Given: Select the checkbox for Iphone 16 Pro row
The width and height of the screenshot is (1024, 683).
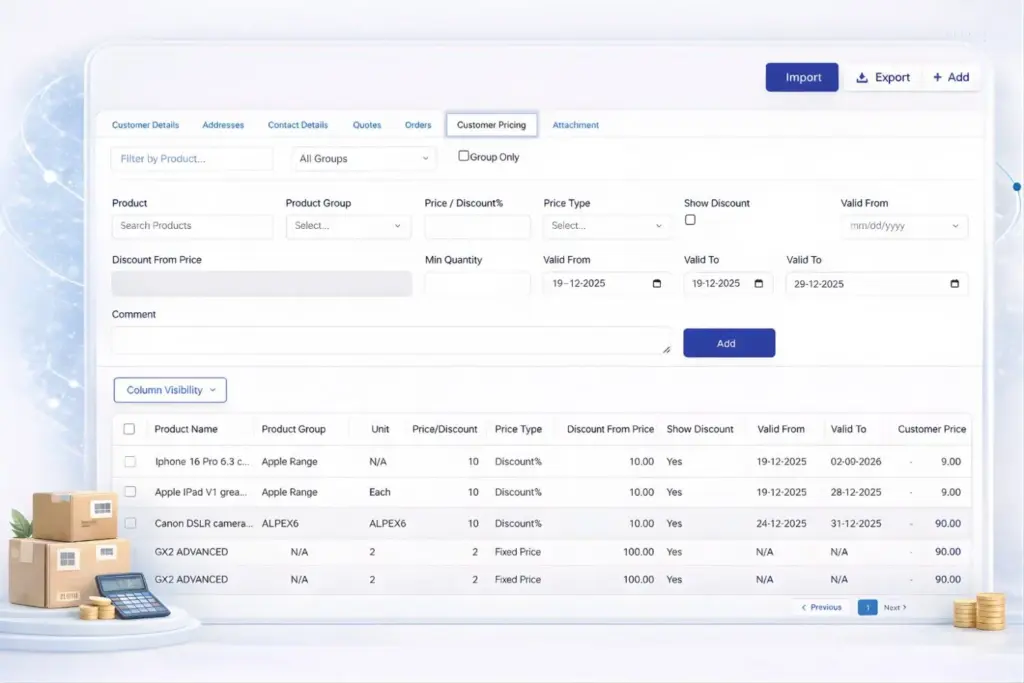Looking at the screenshot, I should 128,461.
